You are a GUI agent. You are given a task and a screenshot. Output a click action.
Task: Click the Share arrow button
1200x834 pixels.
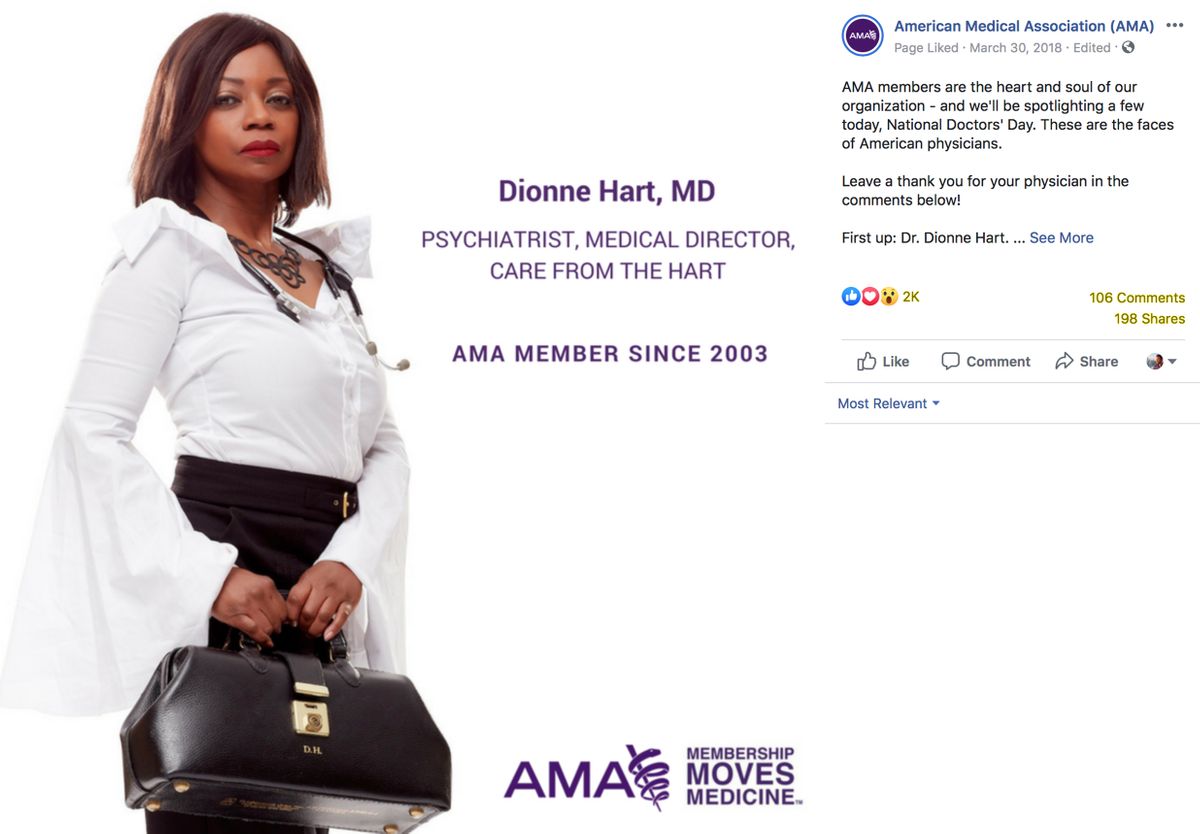click(1086, 361)
